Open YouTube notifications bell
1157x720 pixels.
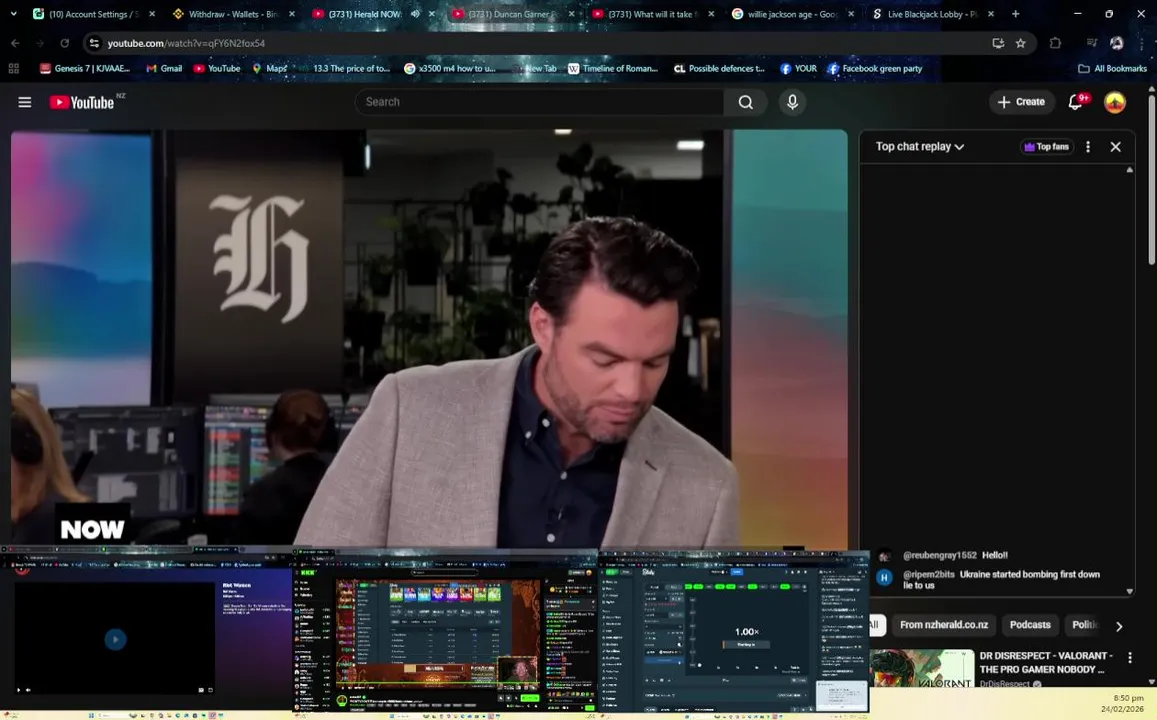(x=1076, y=102)
